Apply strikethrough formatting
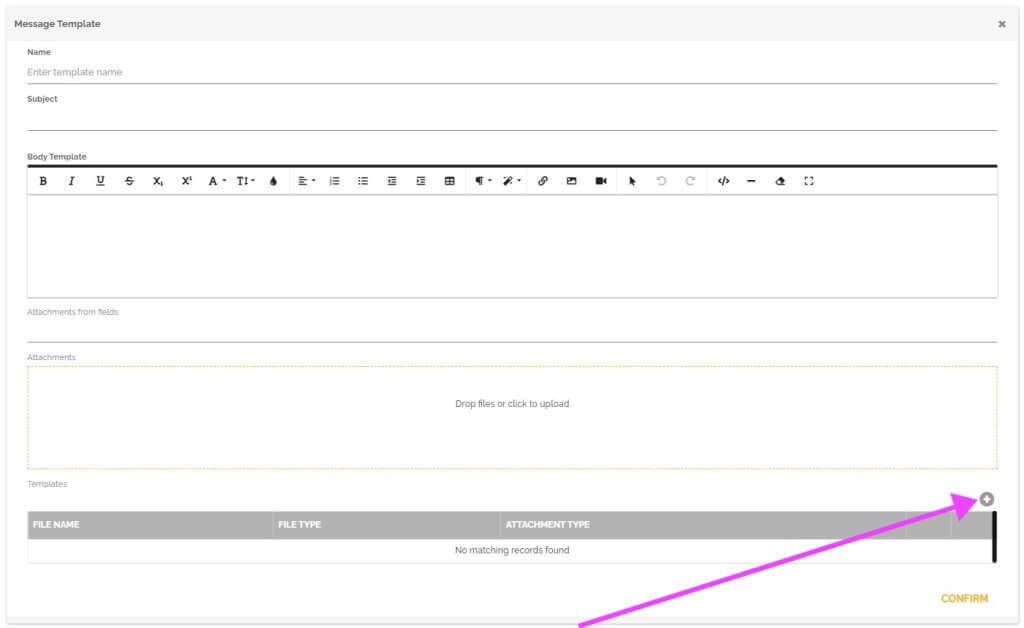This screenshot has height=628, width=1024. 129,180
